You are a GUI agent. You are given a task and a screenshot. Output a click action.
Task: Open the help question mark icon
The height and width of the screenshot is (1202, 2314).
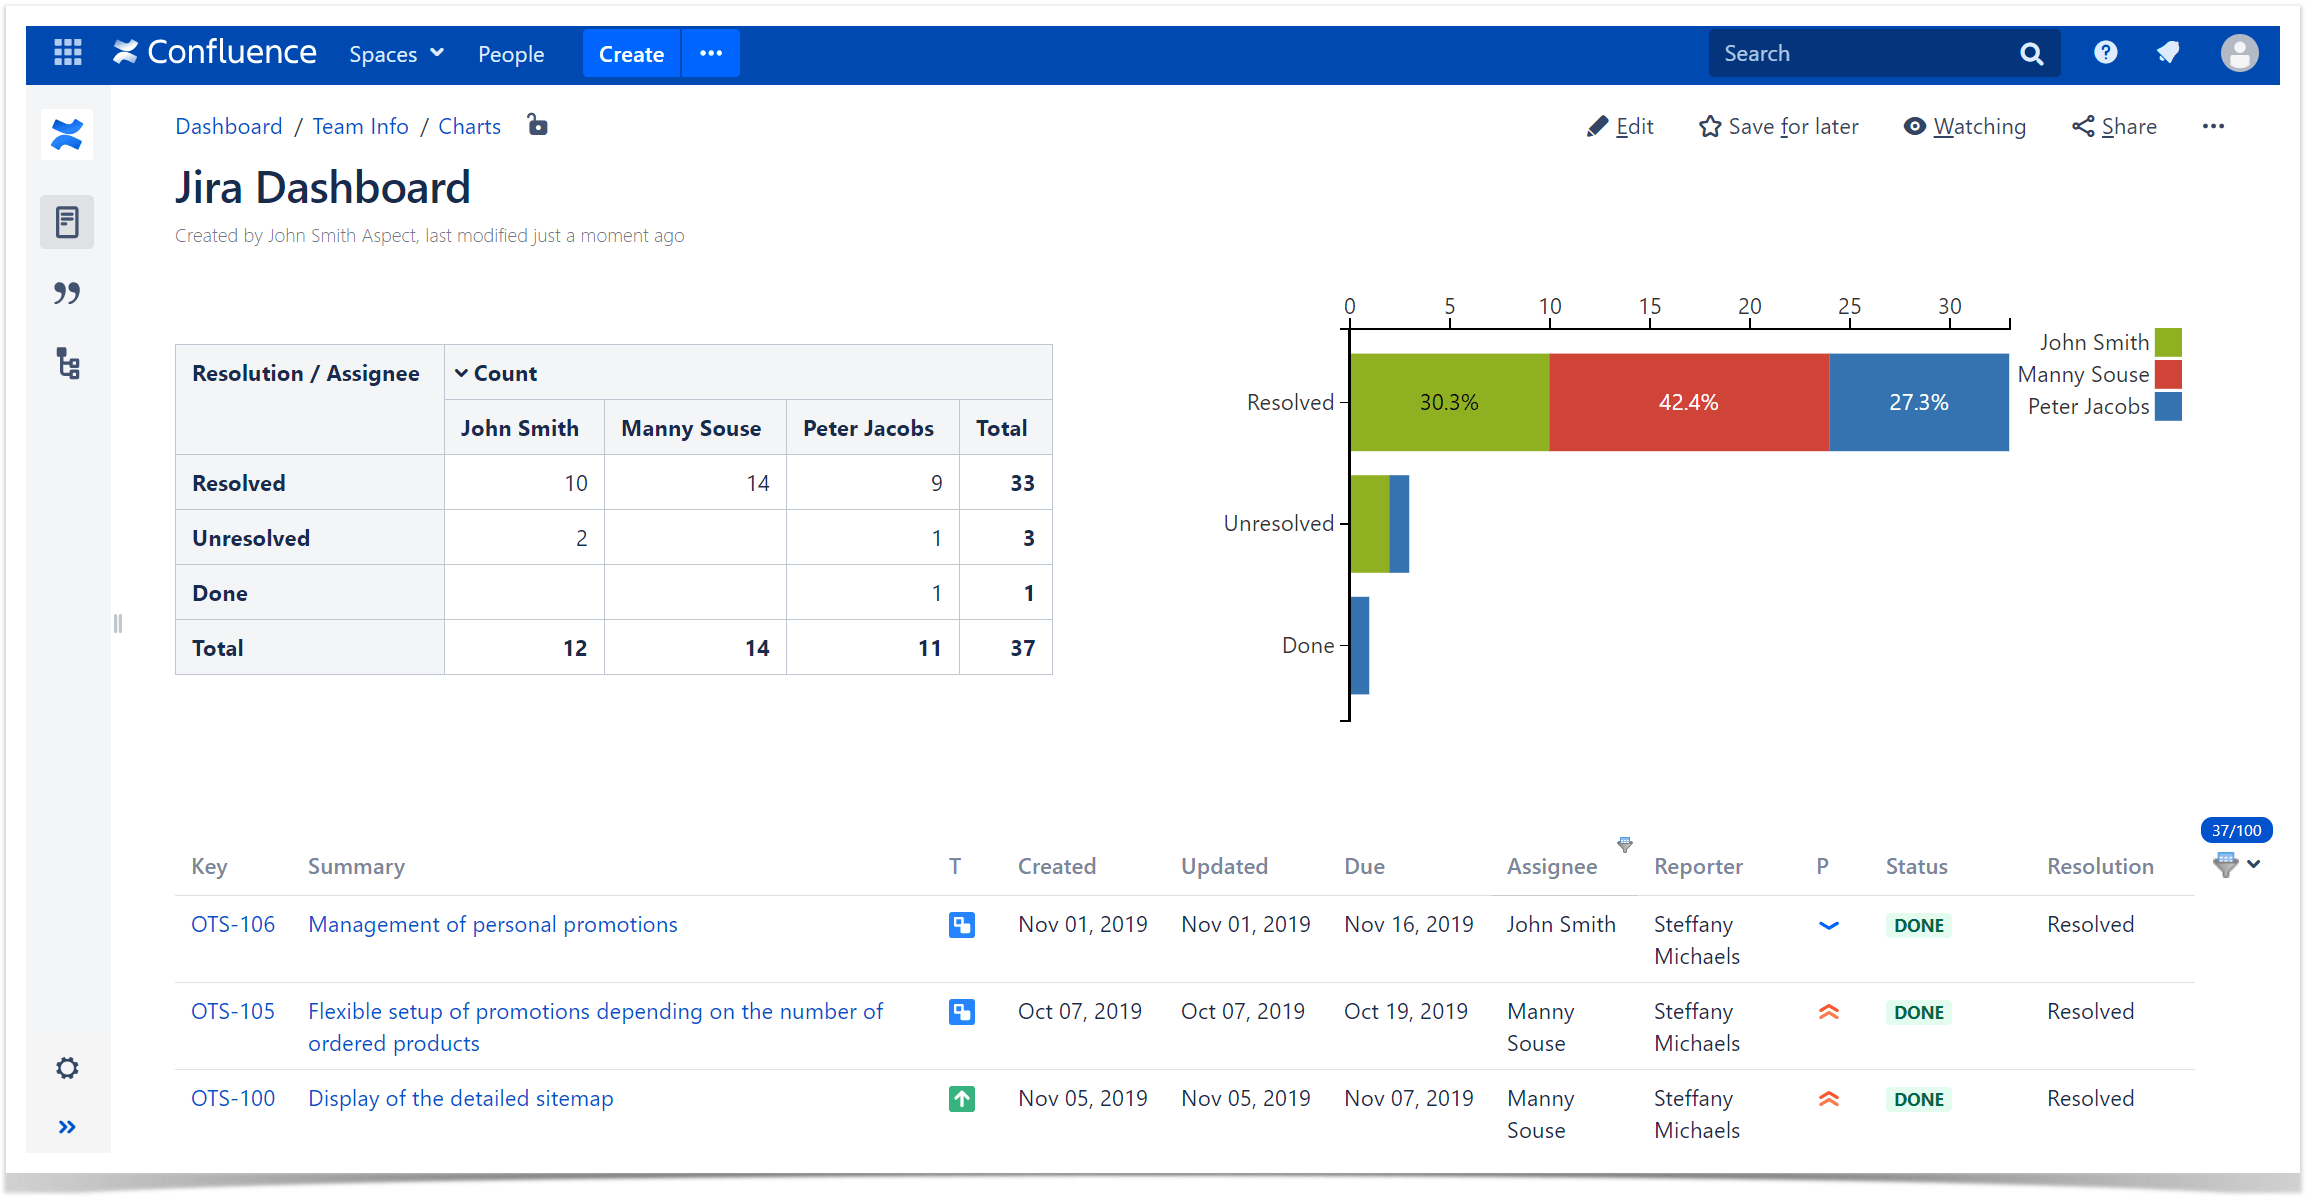2105,53
